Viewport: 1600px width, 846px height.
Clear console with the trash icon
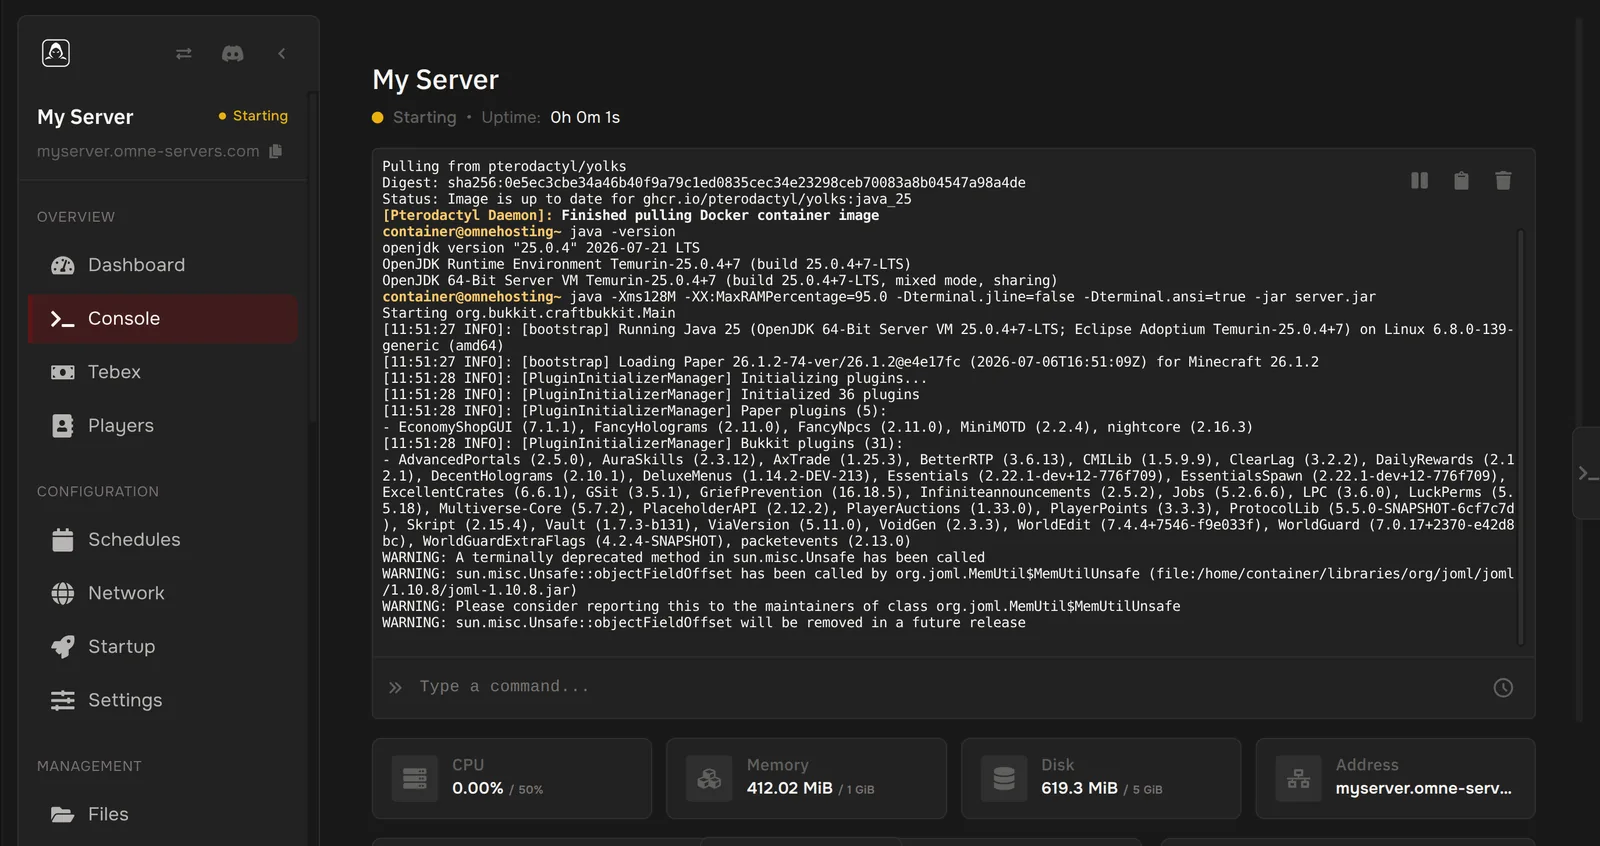pos(1503,181)
